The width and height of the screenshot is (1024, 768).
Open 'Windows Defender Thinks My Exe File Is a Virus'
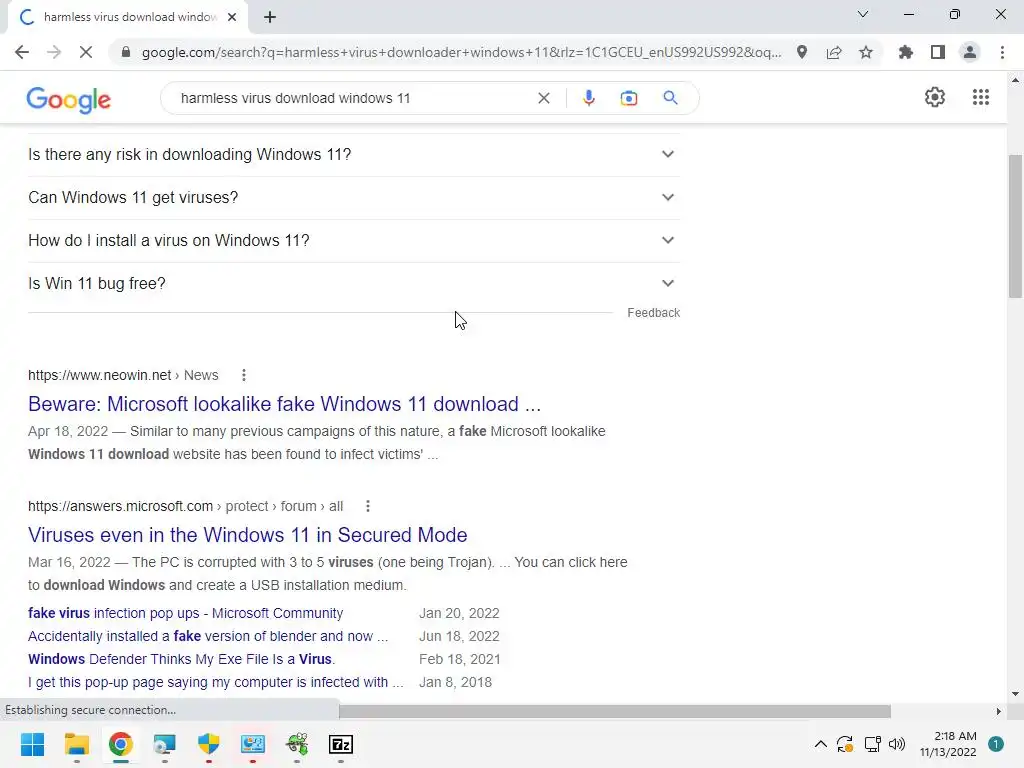181,659
